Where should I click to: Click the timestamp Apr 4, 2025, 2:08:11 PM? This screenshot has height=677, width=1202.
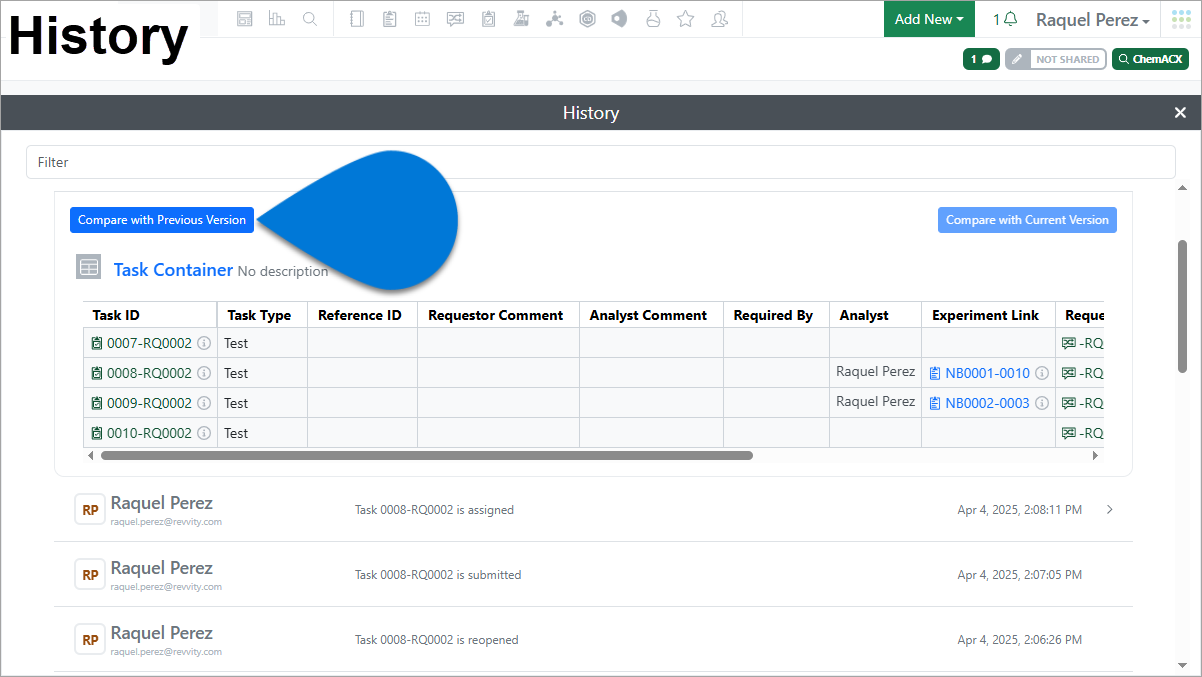coord(1019,510)
